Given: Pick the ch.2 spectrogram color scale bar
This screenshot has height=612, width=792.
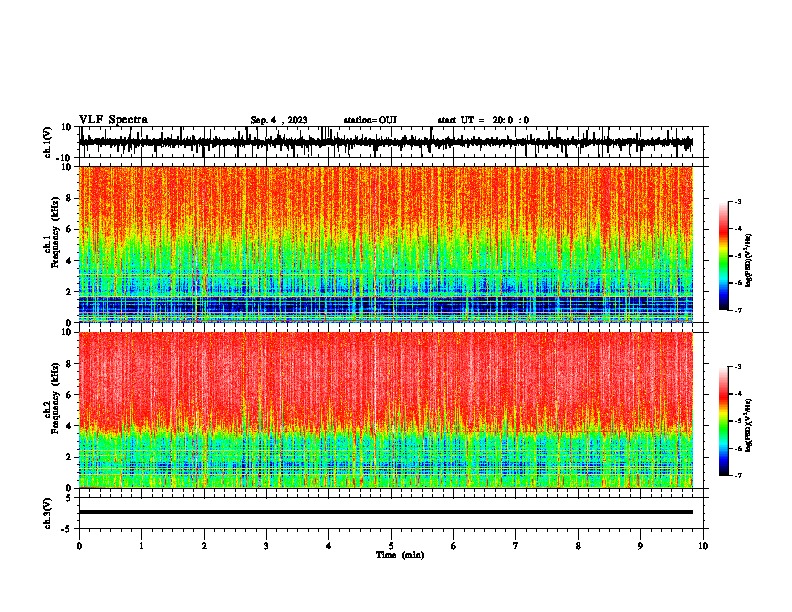Looking at the screenshot, I should (723, 421).
